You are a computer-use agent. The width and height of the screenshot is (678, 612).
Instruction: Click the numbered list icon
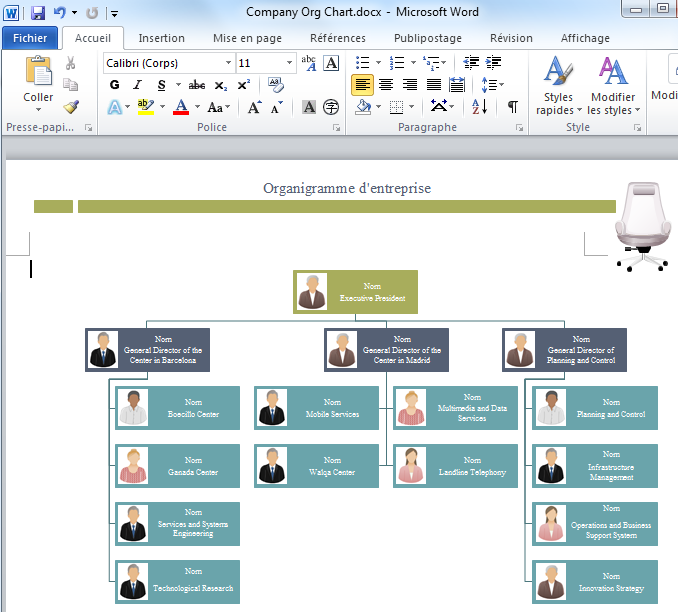point(397,63)
